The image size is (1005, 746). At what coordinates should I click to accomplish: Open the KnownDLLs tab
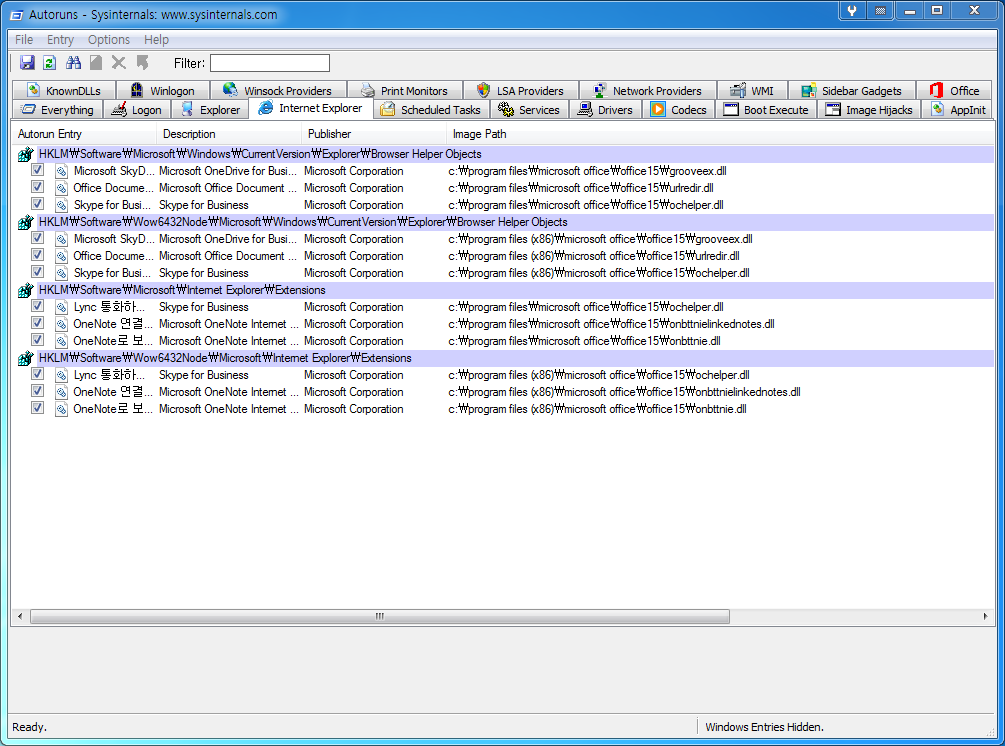click(63, 90)
